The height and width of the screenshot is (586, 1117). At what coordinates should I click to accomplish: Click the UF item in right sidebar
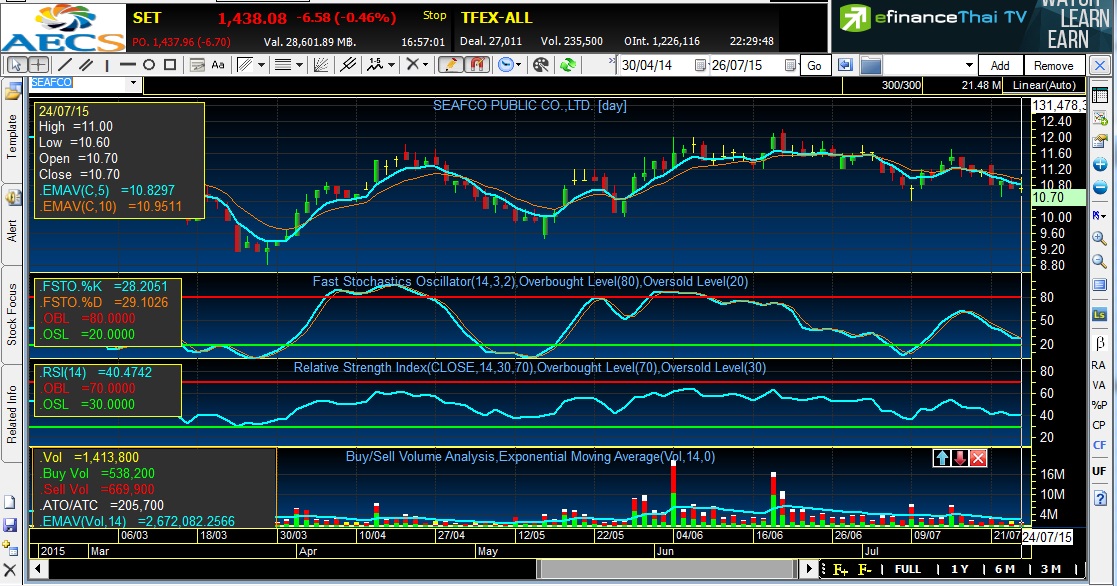[x=1098, y=471]
